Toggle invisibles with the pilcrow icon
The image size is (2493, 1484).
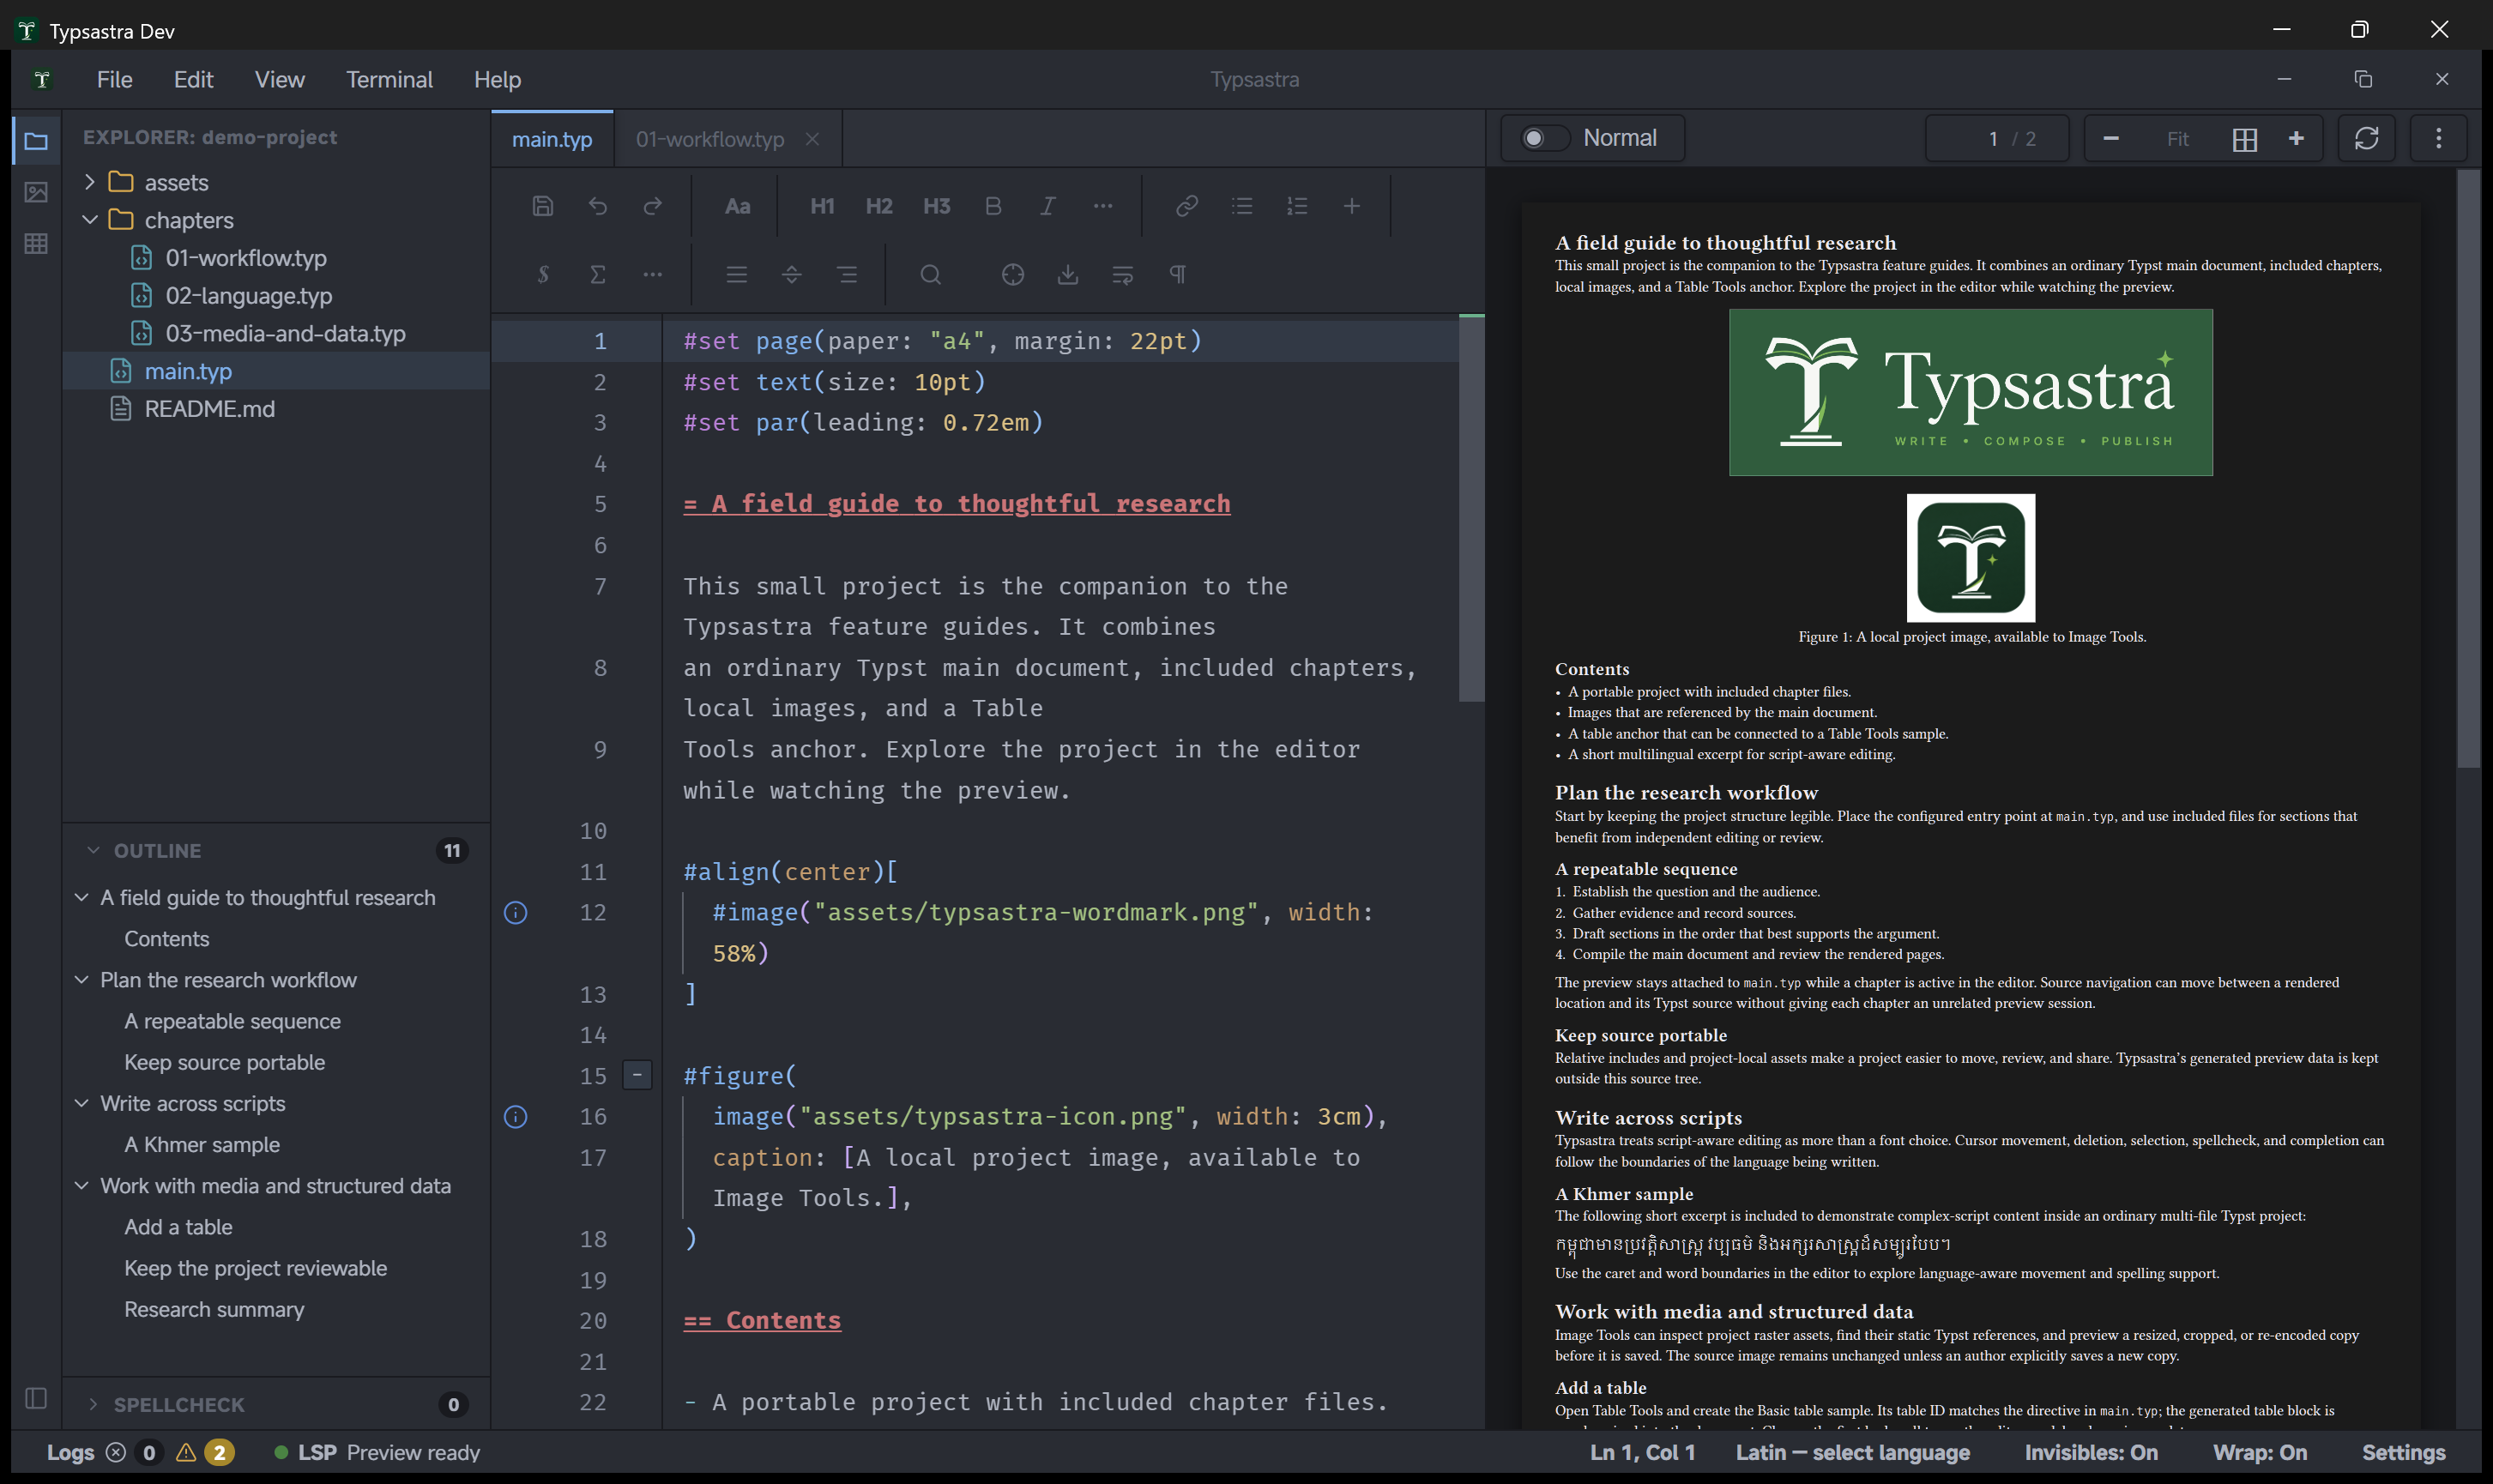click(1177, 274)
